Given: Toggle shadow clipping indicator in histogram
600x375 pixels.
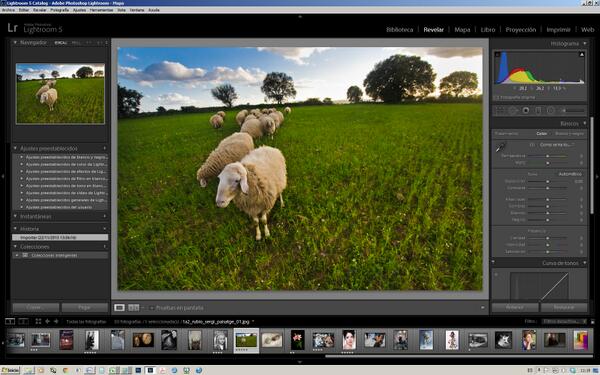Looking at the screenshot, I should point(497,54).
